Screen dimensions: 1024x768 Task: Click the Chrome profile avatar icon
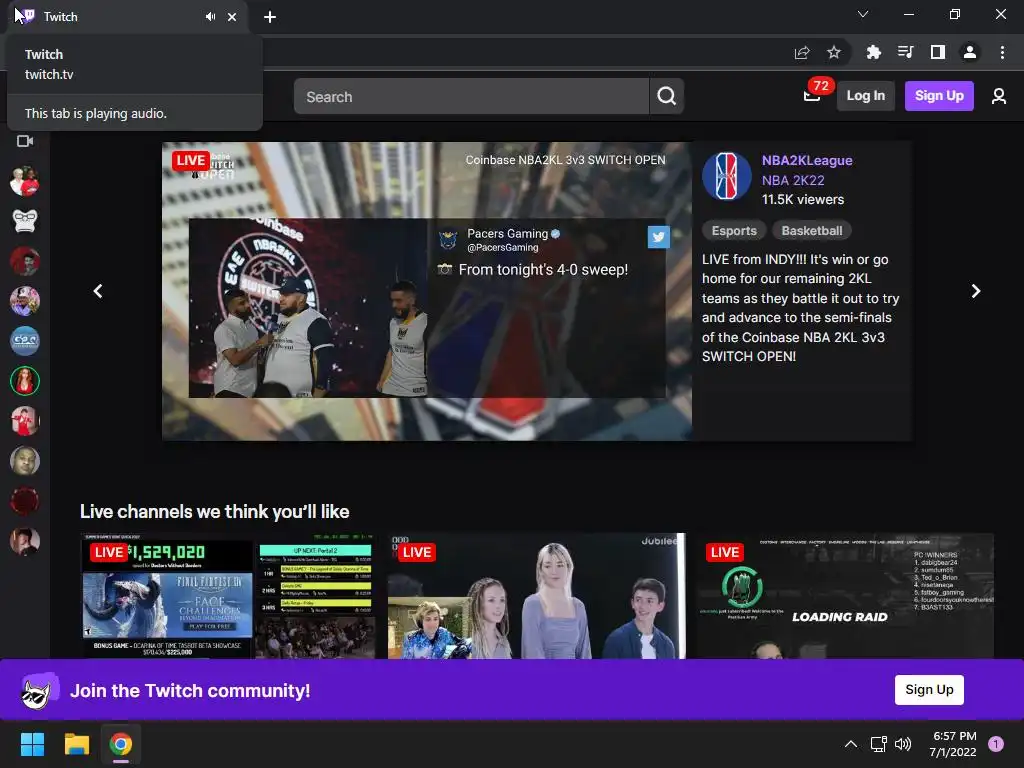coord(969,52)
